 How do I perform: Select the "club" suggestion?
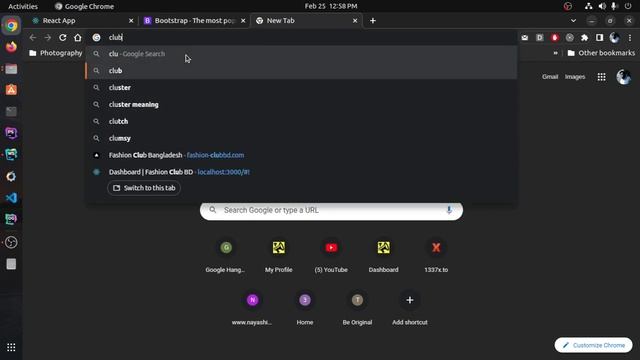pyautogui.click(x=301, y=71)
